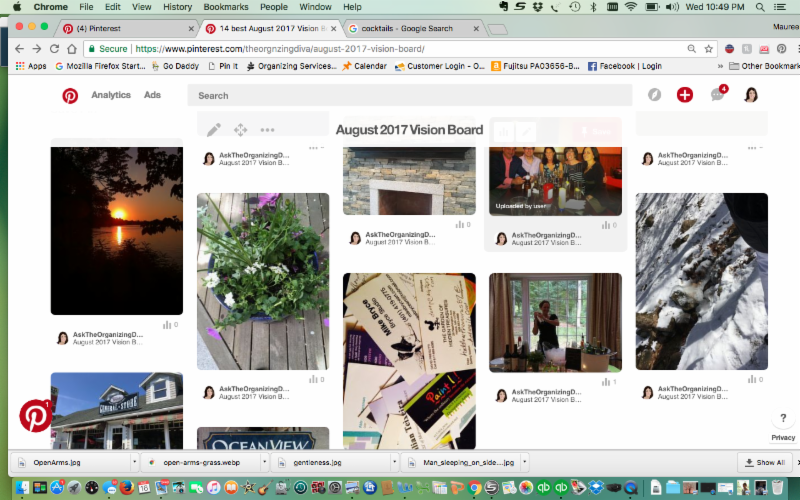Open the board's three-dot more options
800x500 pixels.
(267, 130)
